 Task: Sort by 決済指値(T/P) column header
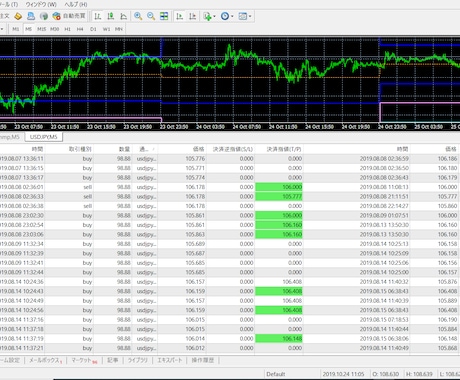284,149
